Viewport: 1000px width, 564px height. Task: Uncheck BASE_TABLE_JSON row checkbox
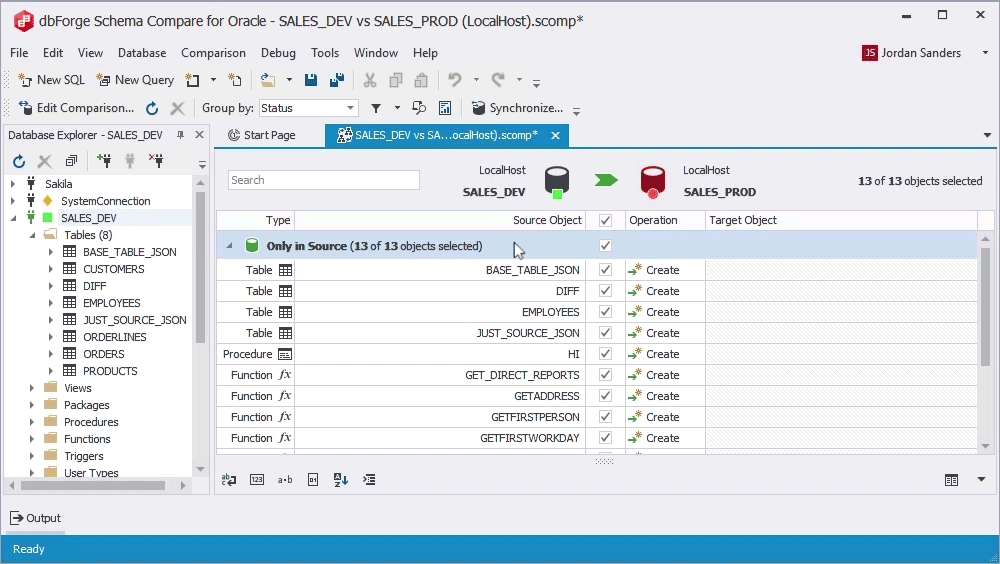(605, 270)
